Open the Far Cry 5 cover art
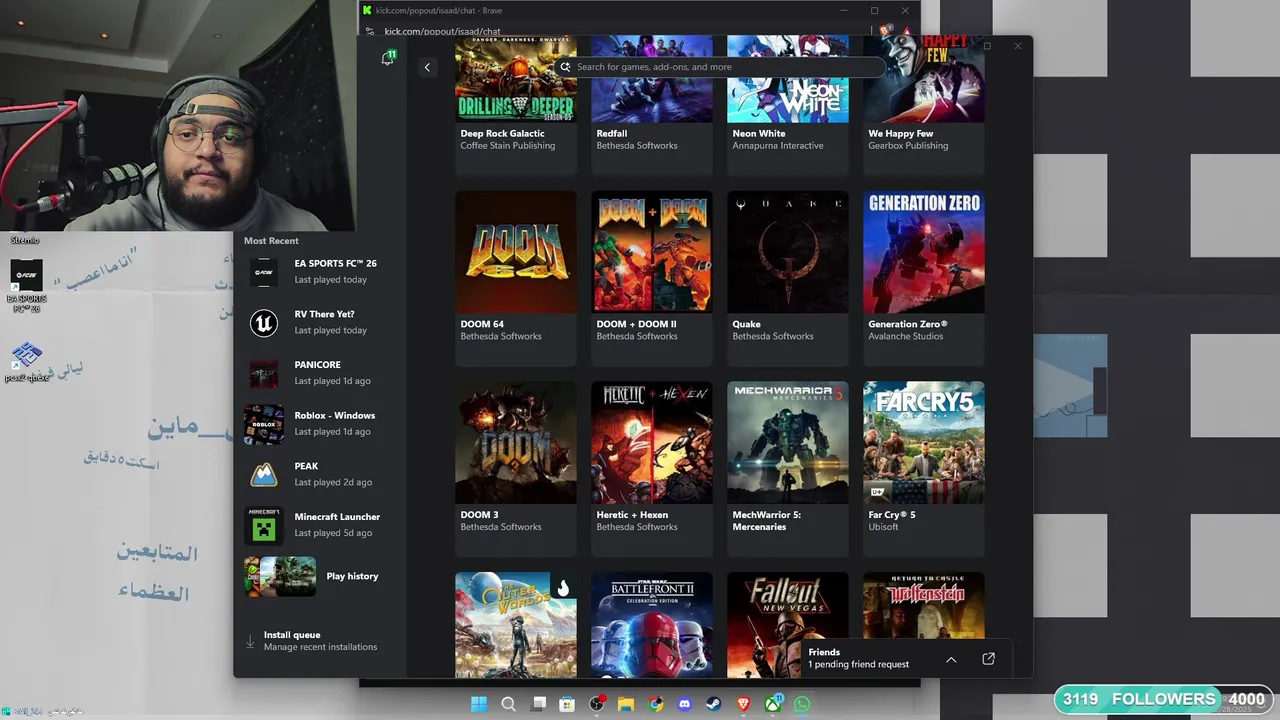 (x=924, y=442)
